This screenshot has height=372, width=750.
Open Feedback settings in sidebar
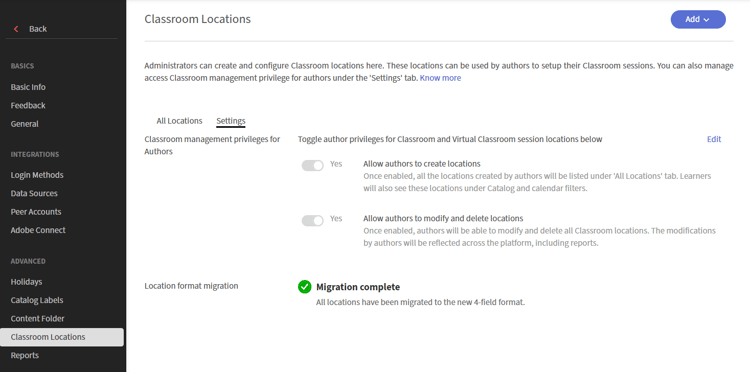pos(28,105)
